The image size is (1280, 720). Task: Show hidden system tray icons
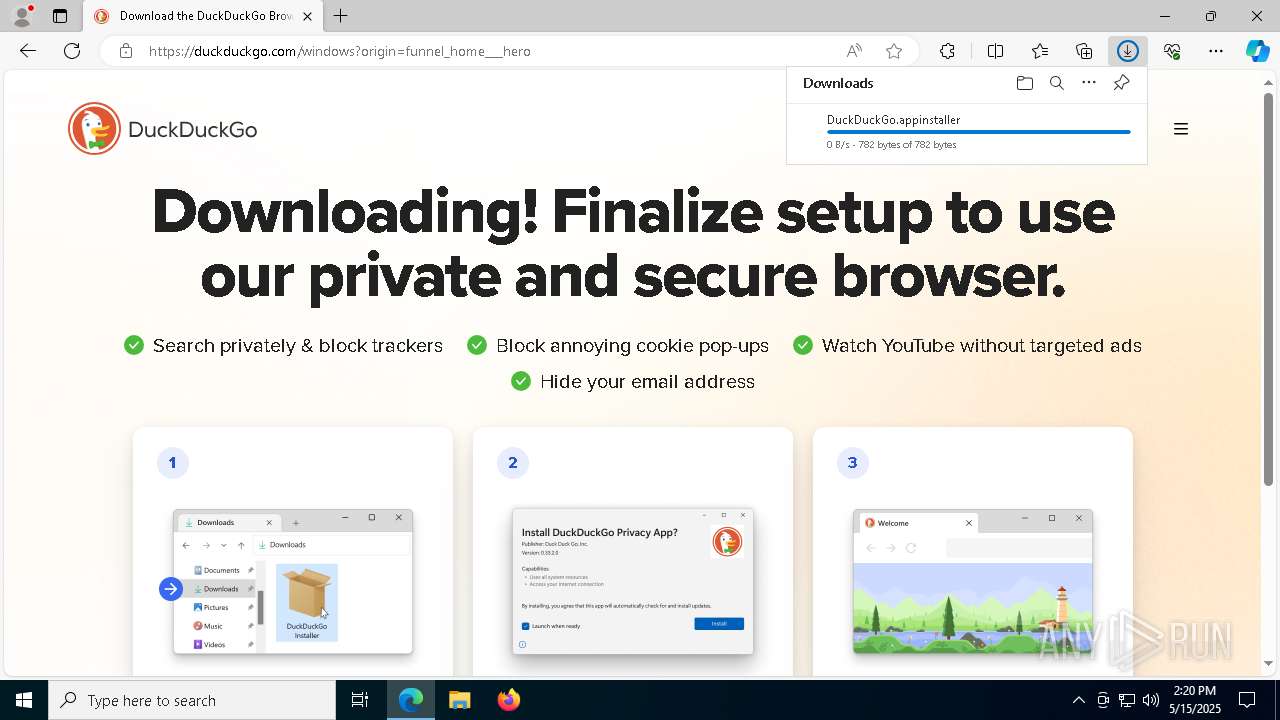(x=1078, y=700)
